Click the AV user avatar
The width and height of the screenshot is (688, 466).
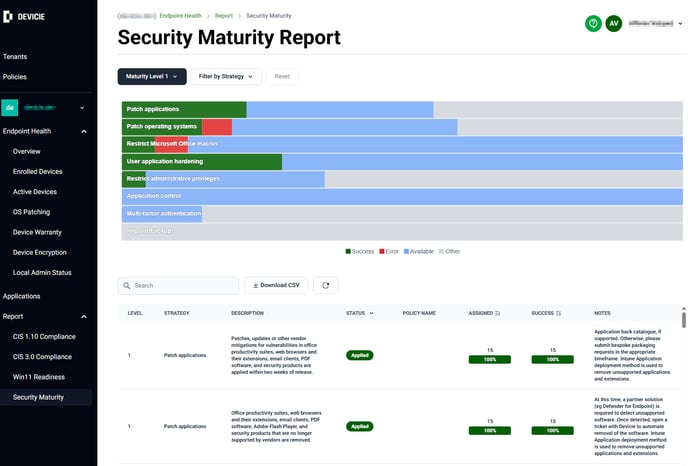click(613, 23)
